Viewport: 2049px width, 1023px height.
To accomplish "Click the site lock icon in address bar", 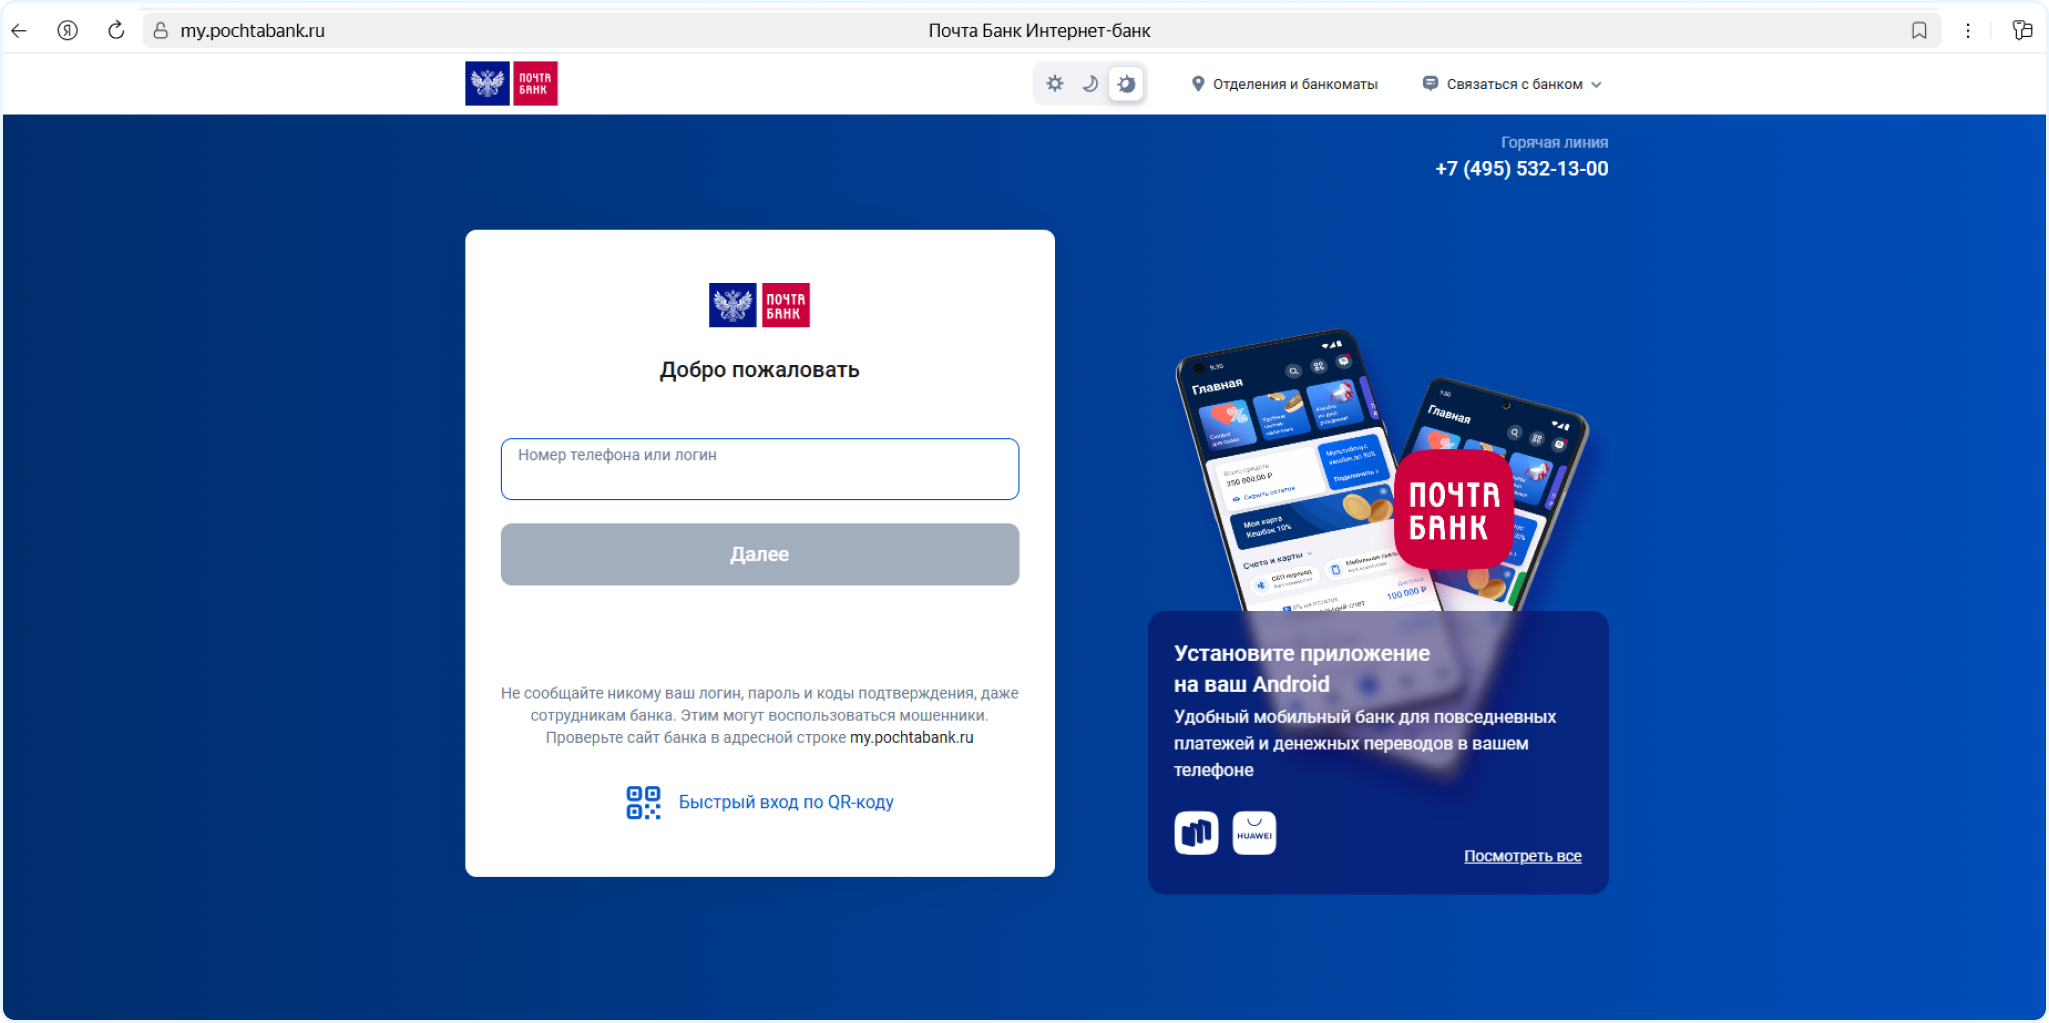I will coord(160,31).
